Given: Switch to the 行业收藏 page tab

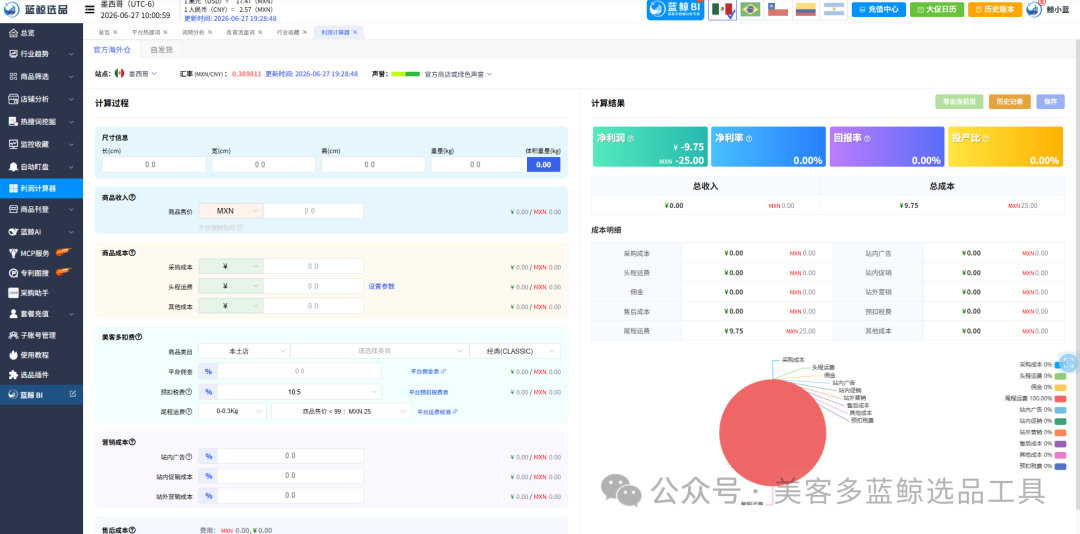Looking at the screenshot, I should (288, 32).
